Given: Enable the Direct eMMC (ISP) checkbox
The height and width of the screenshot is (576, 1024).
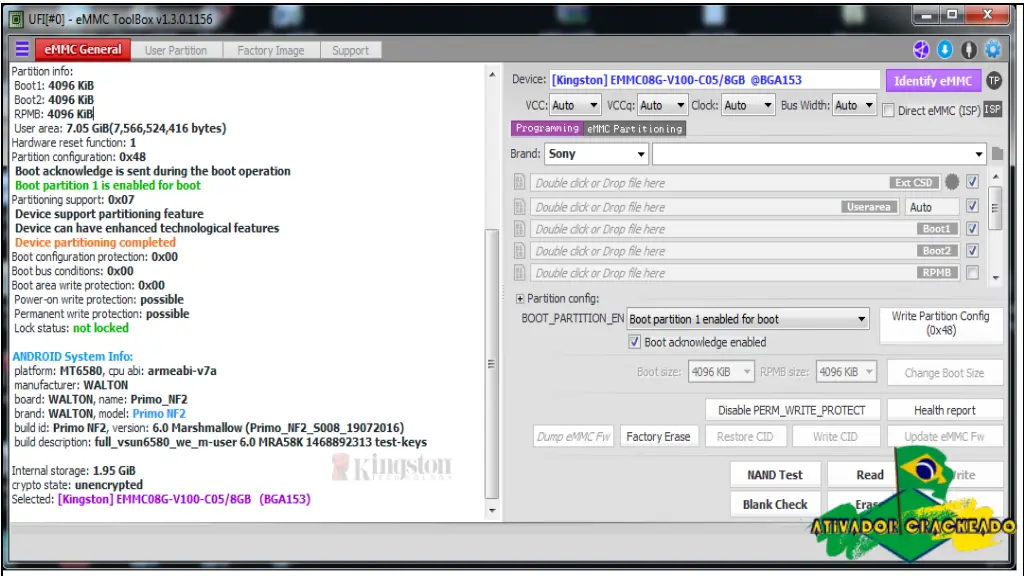Looking at the screenshot, I should click(888, 110).
